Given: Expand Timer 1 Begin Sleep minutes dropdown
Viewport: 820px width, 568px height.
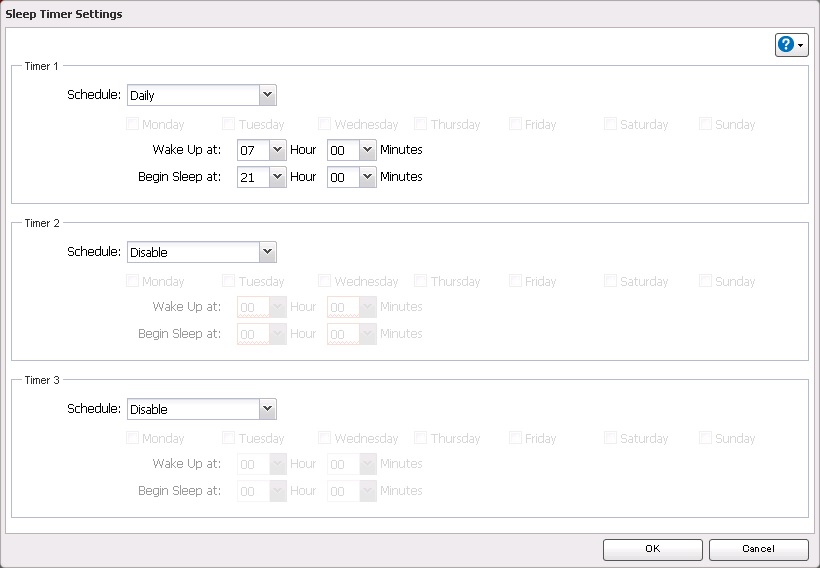Looking at the screenshot, I should tap(367, 177).
